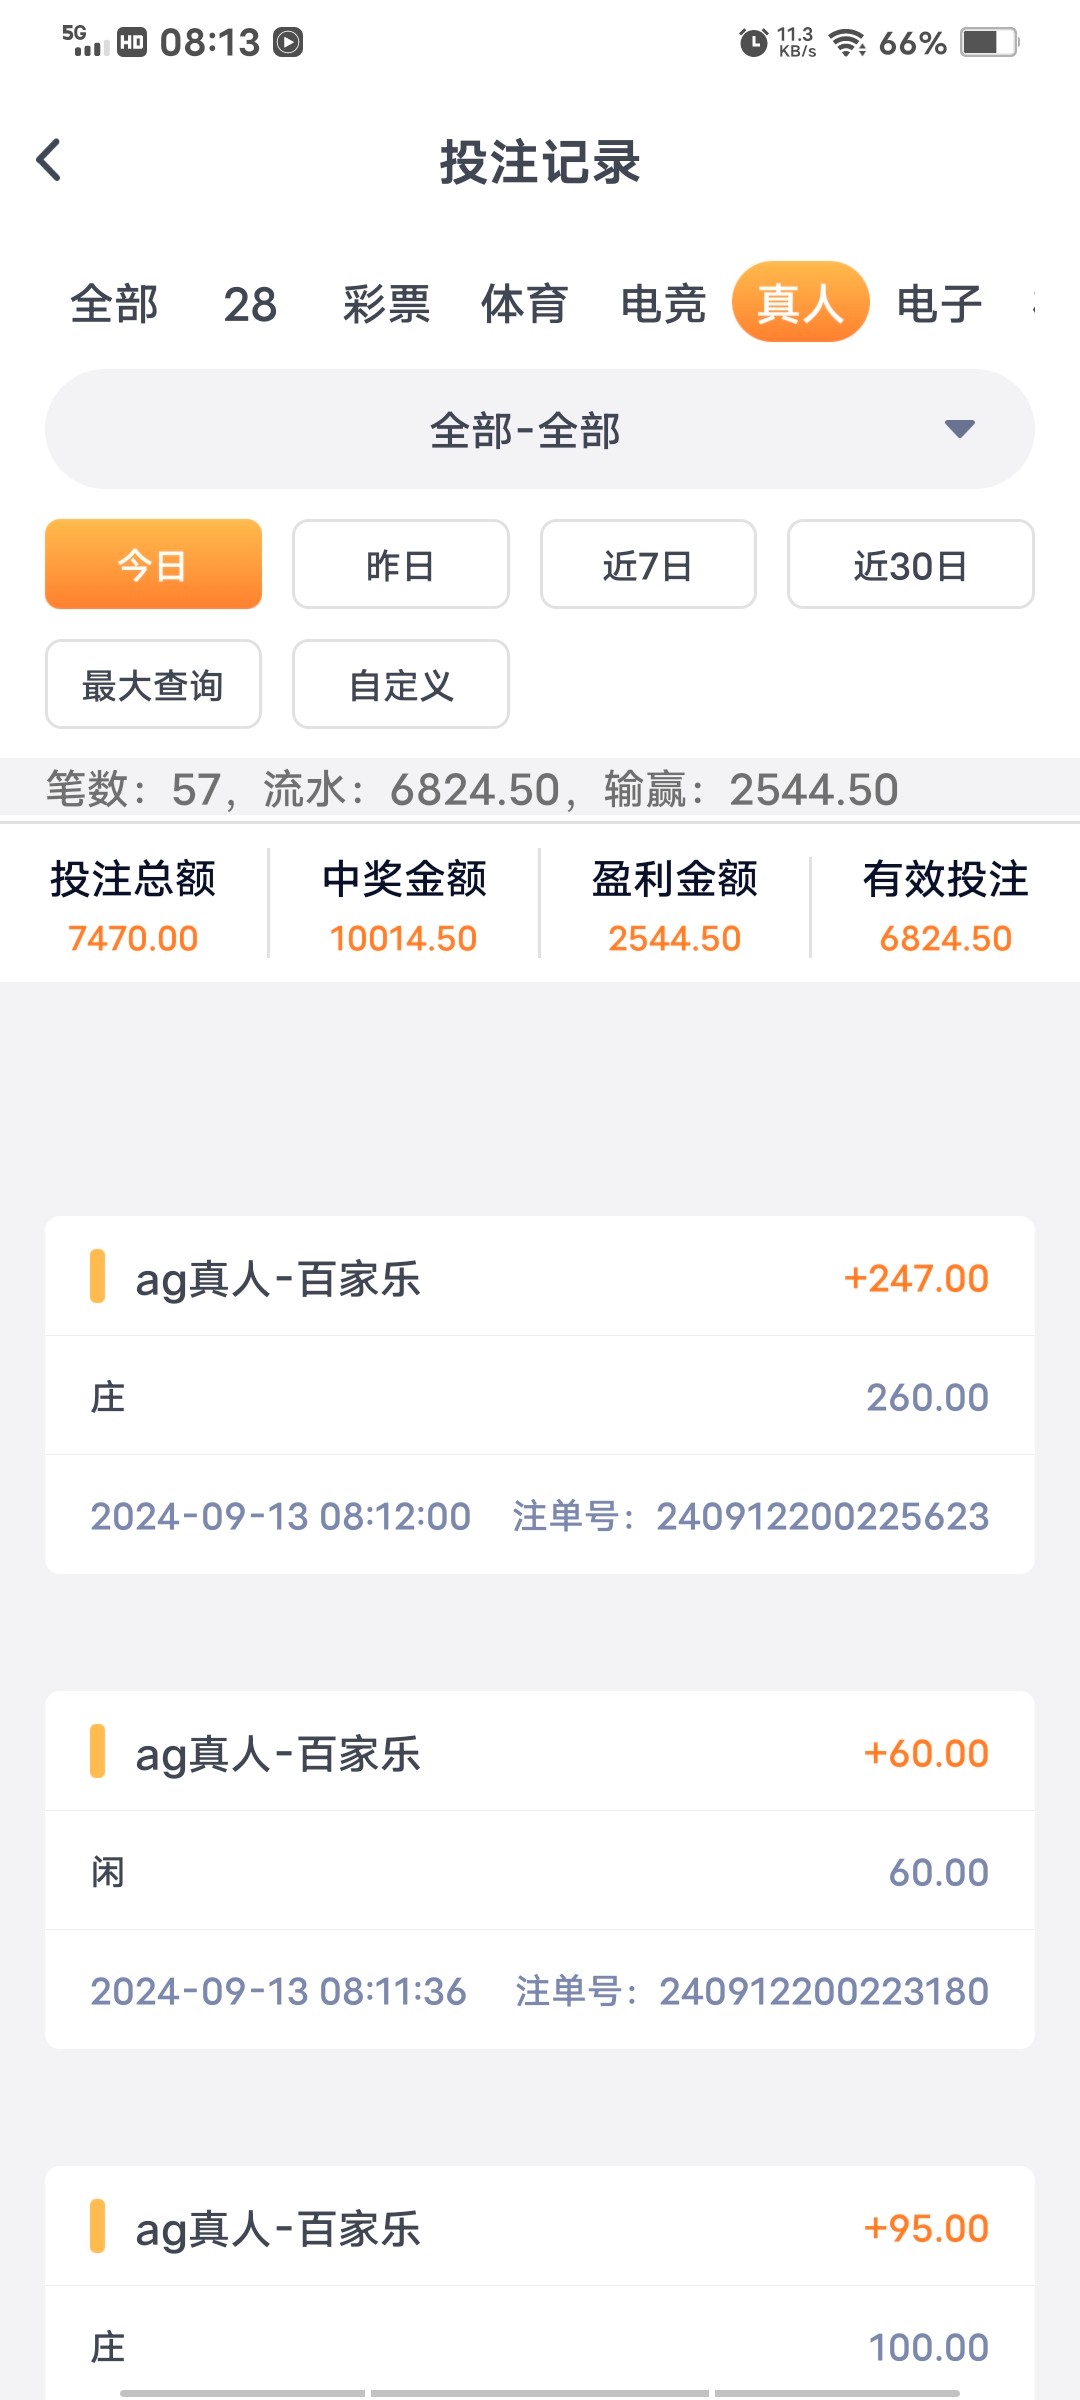Select the 电子 tab

point(939,304)
